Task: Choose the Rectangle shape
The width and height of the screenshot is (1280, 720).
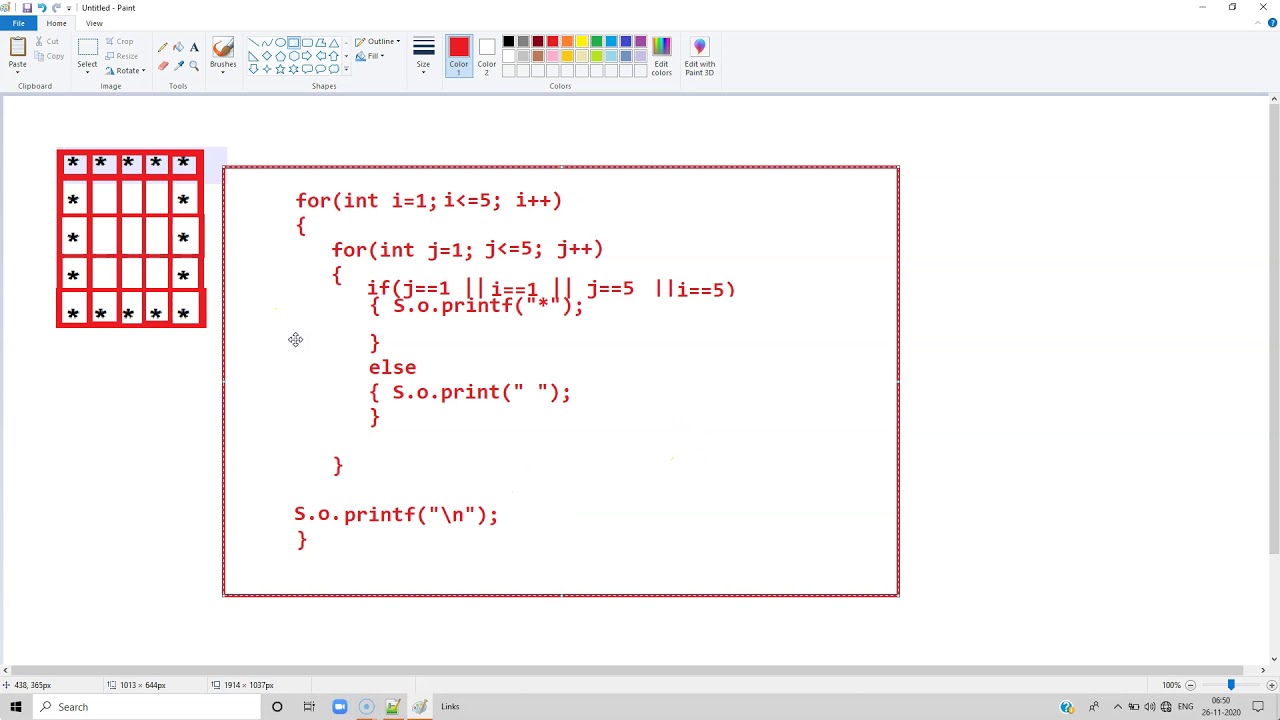Action: (294, 43)
